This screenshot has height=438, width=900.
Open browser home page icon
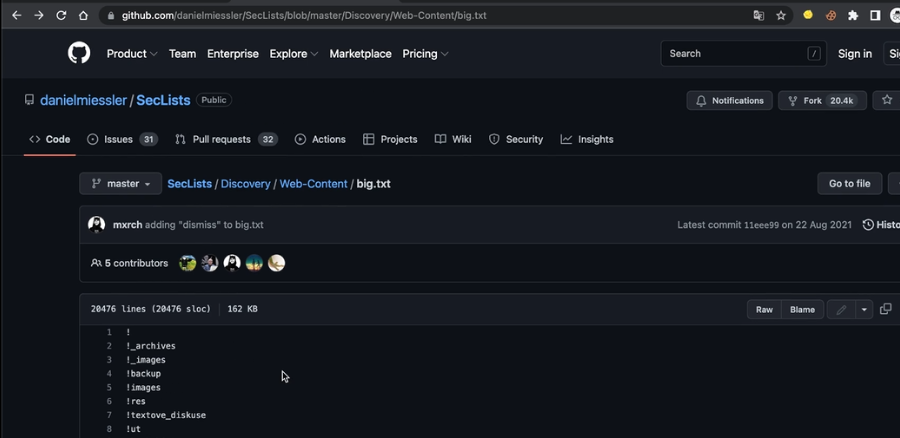pyautogui.click(x=83, y=15)
